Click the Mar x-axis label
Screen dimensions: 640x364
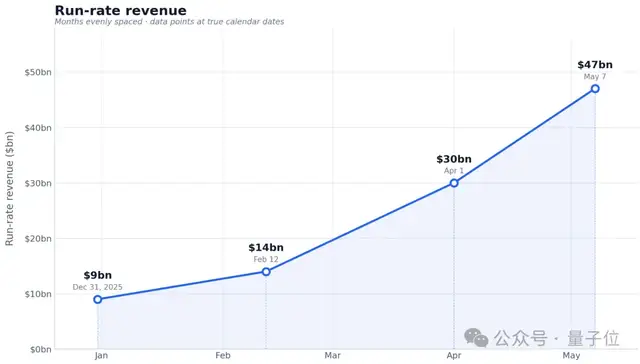coord(333,355)
